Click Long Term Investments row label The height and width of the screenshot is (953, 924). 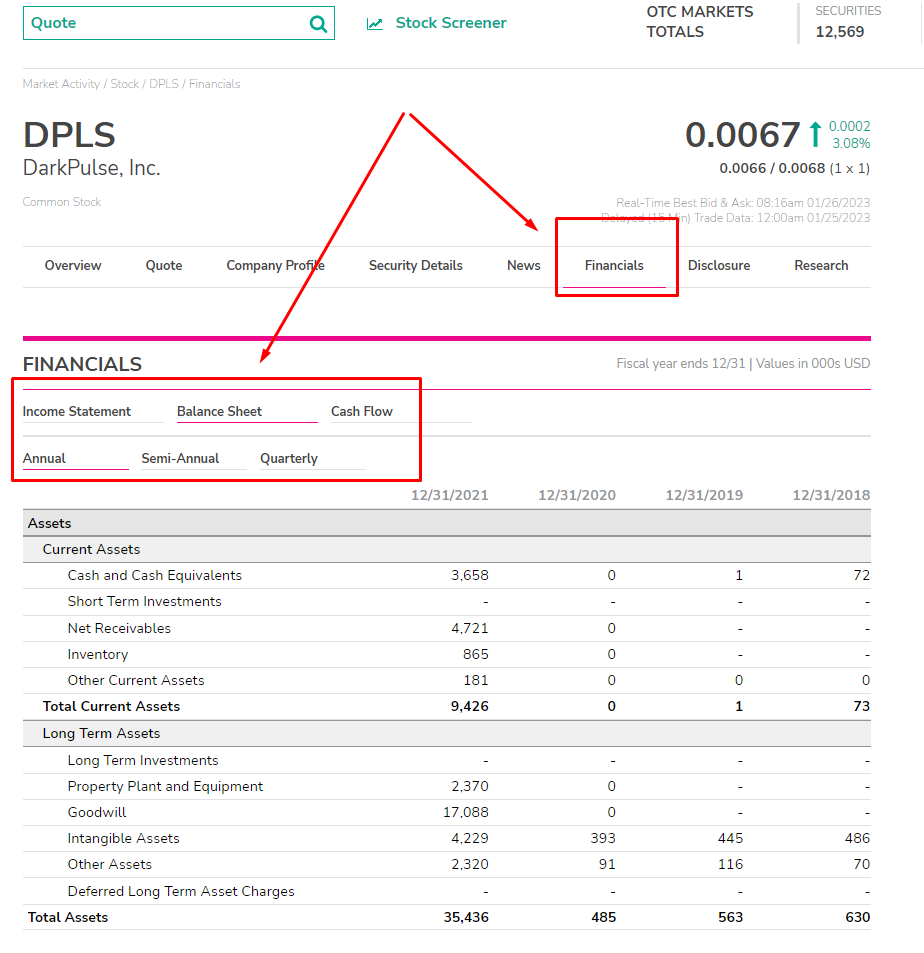143,760
